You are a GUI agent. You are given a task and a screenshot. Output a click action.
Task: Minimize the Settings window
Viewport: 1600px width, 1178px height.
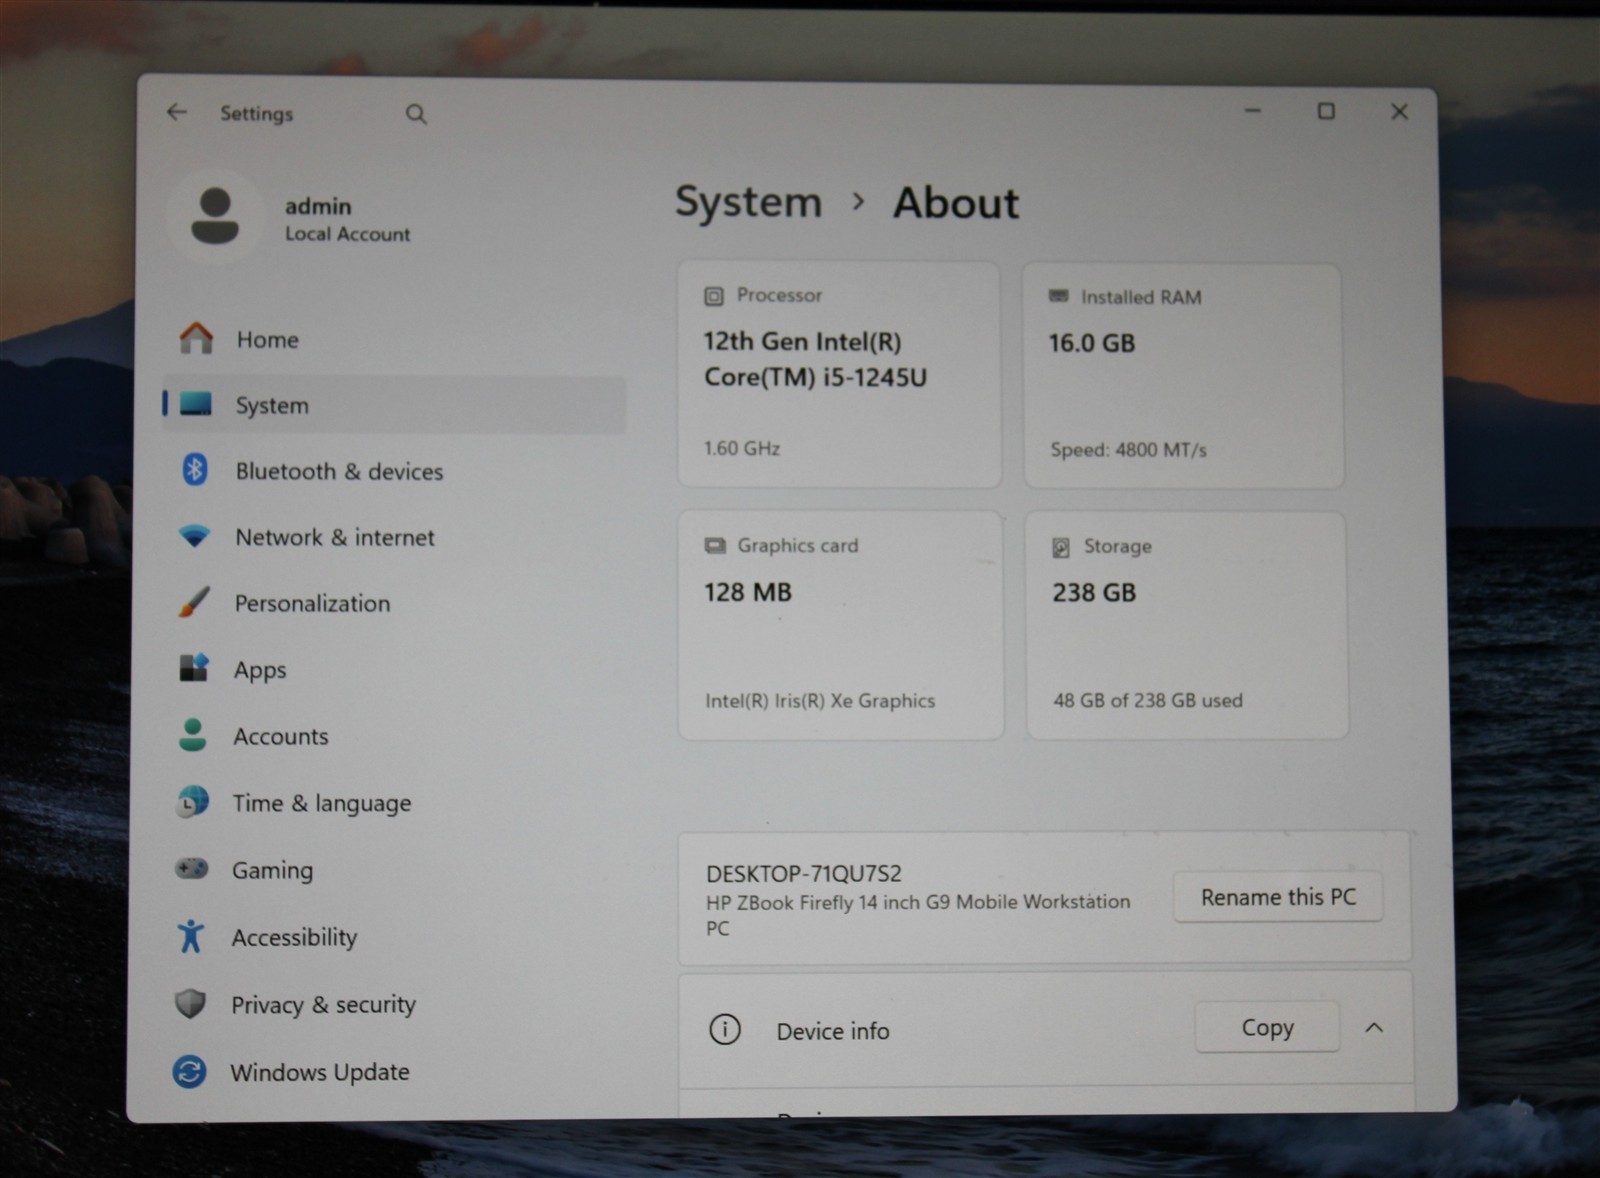click(1252, 111)
